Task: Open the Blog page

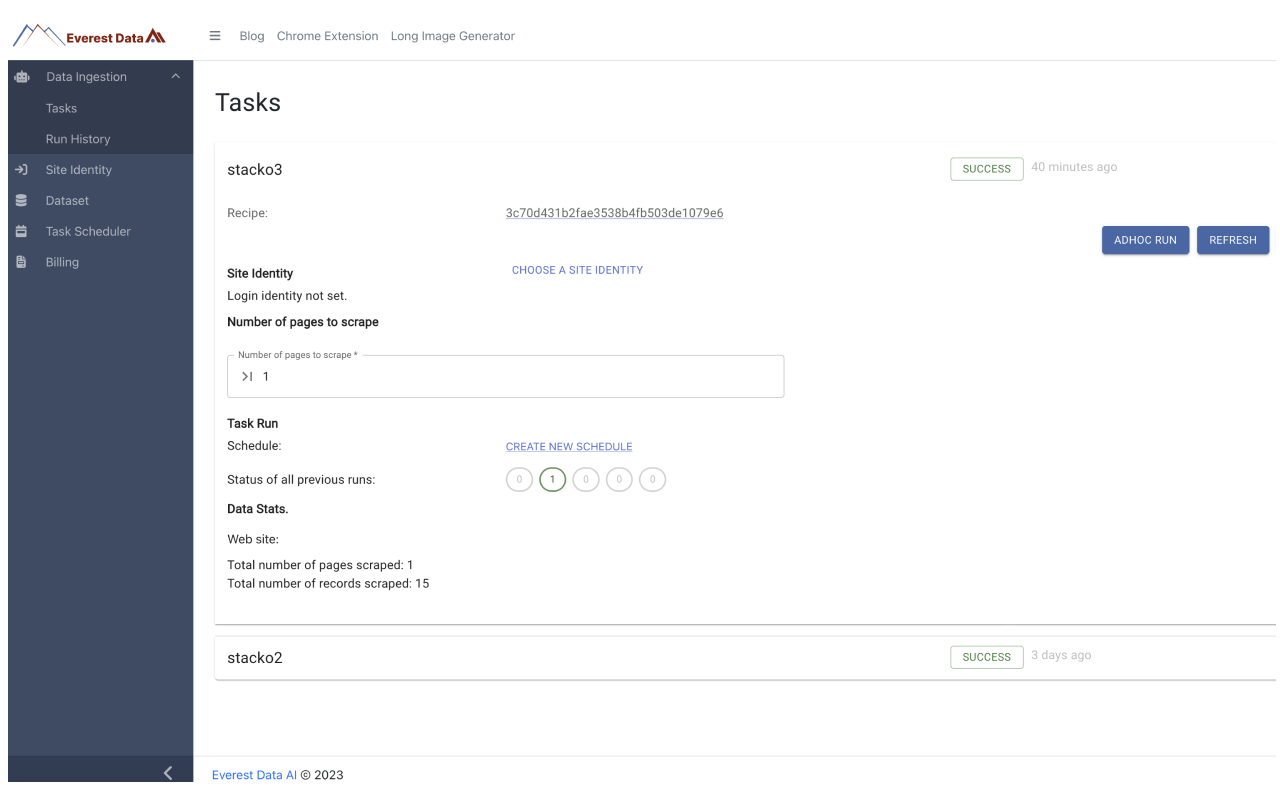Action: 251,36
